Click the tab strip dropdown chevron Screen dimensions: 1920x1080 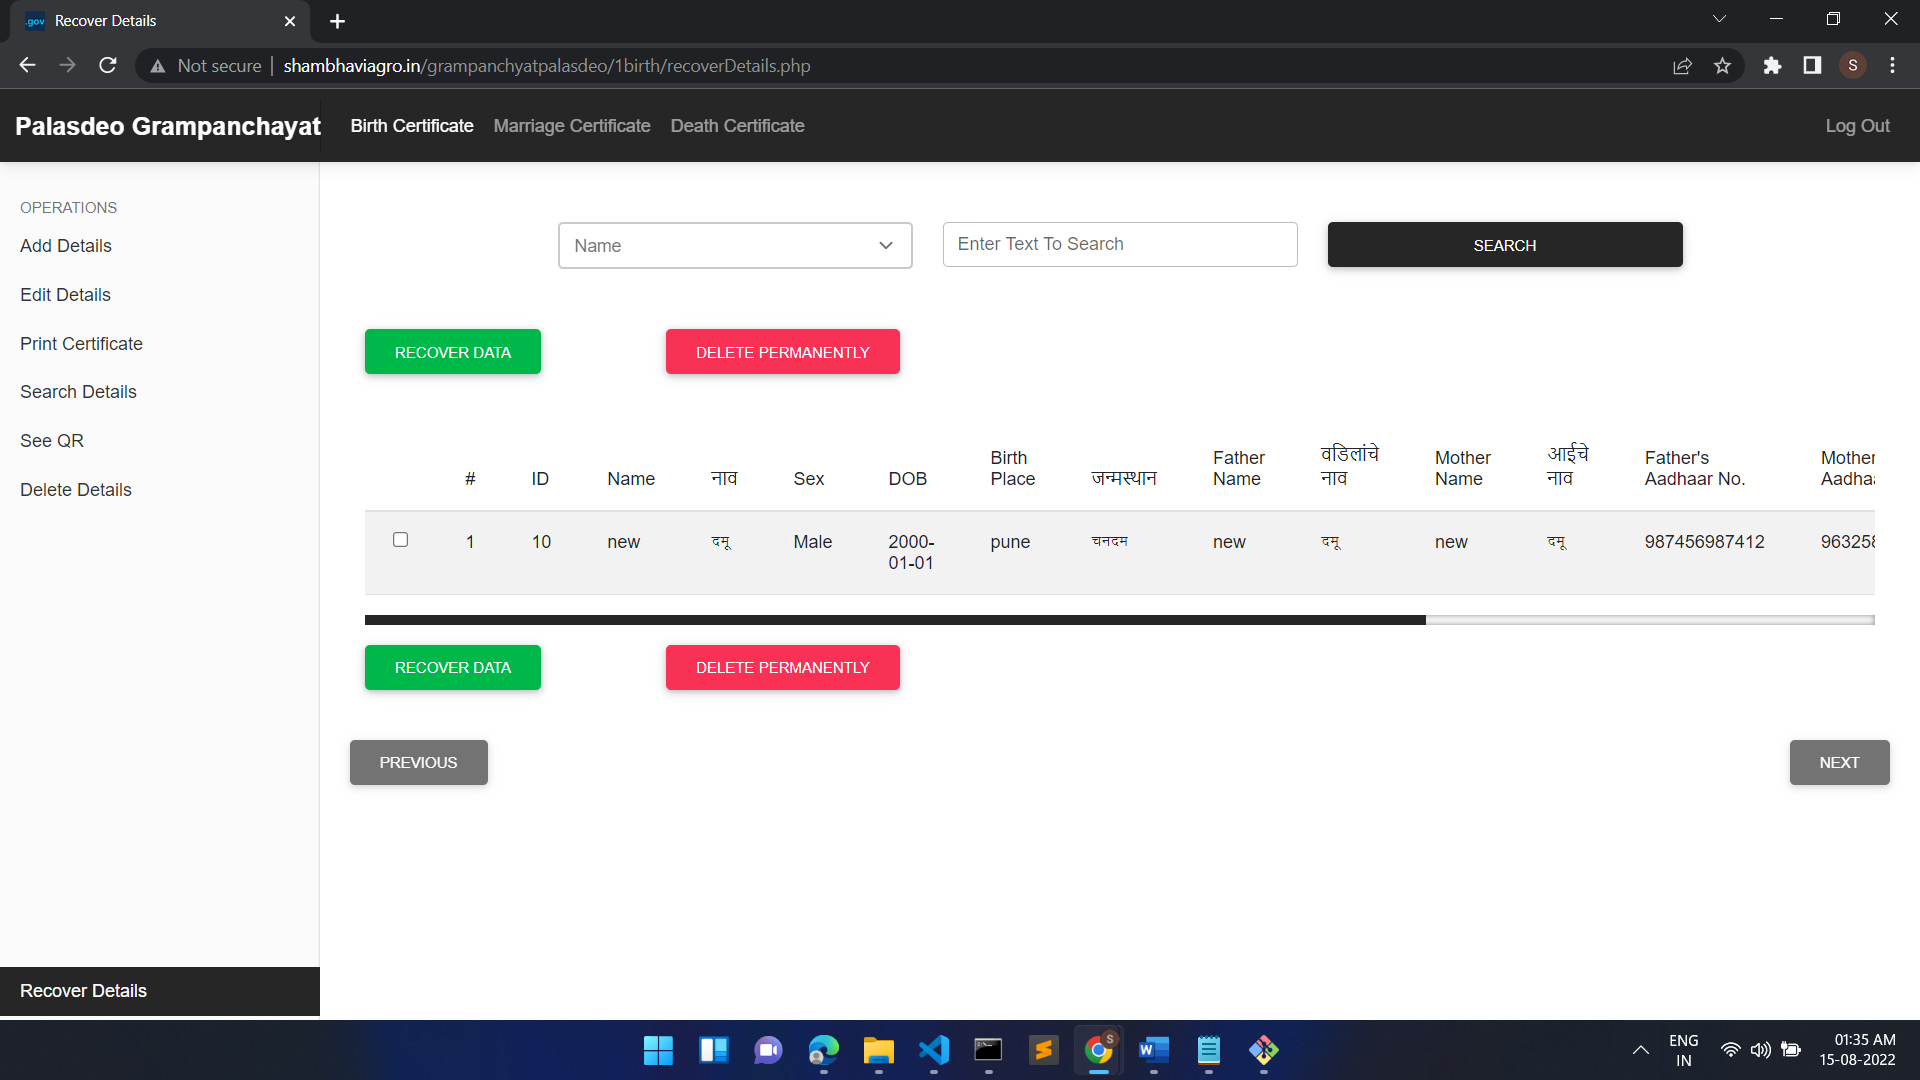pyautogui.click(x=1719, y=18)
